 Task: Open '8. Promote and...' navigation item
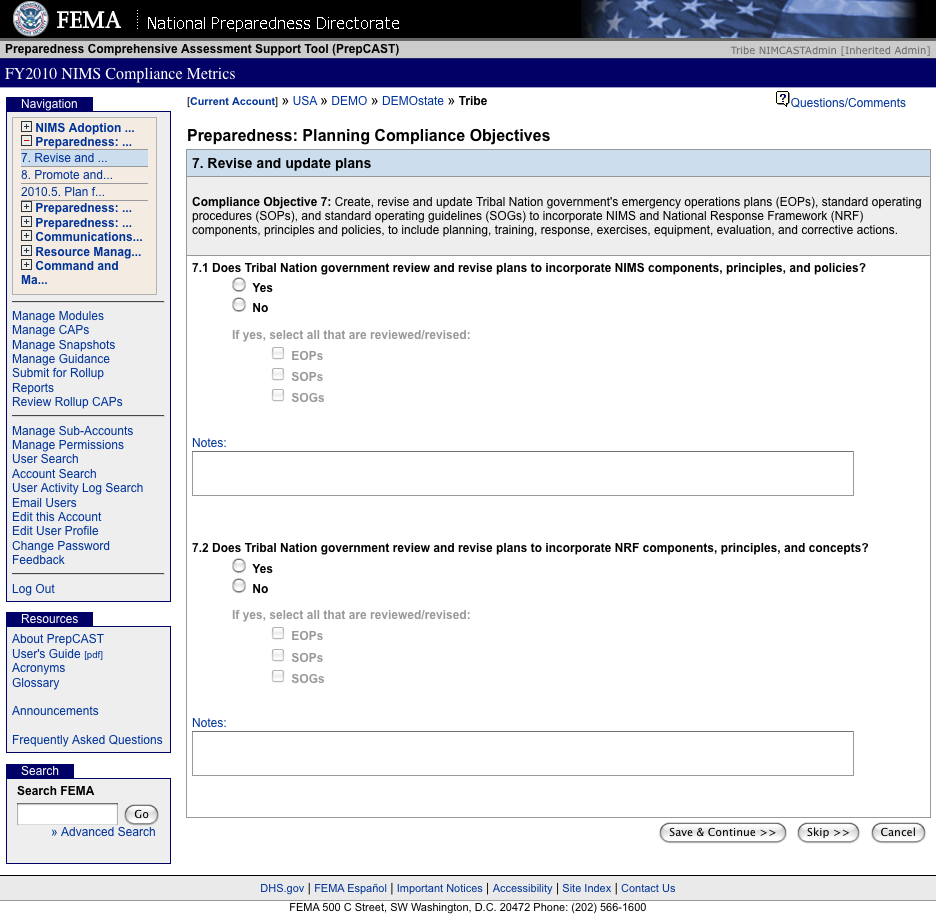point(66,175)
